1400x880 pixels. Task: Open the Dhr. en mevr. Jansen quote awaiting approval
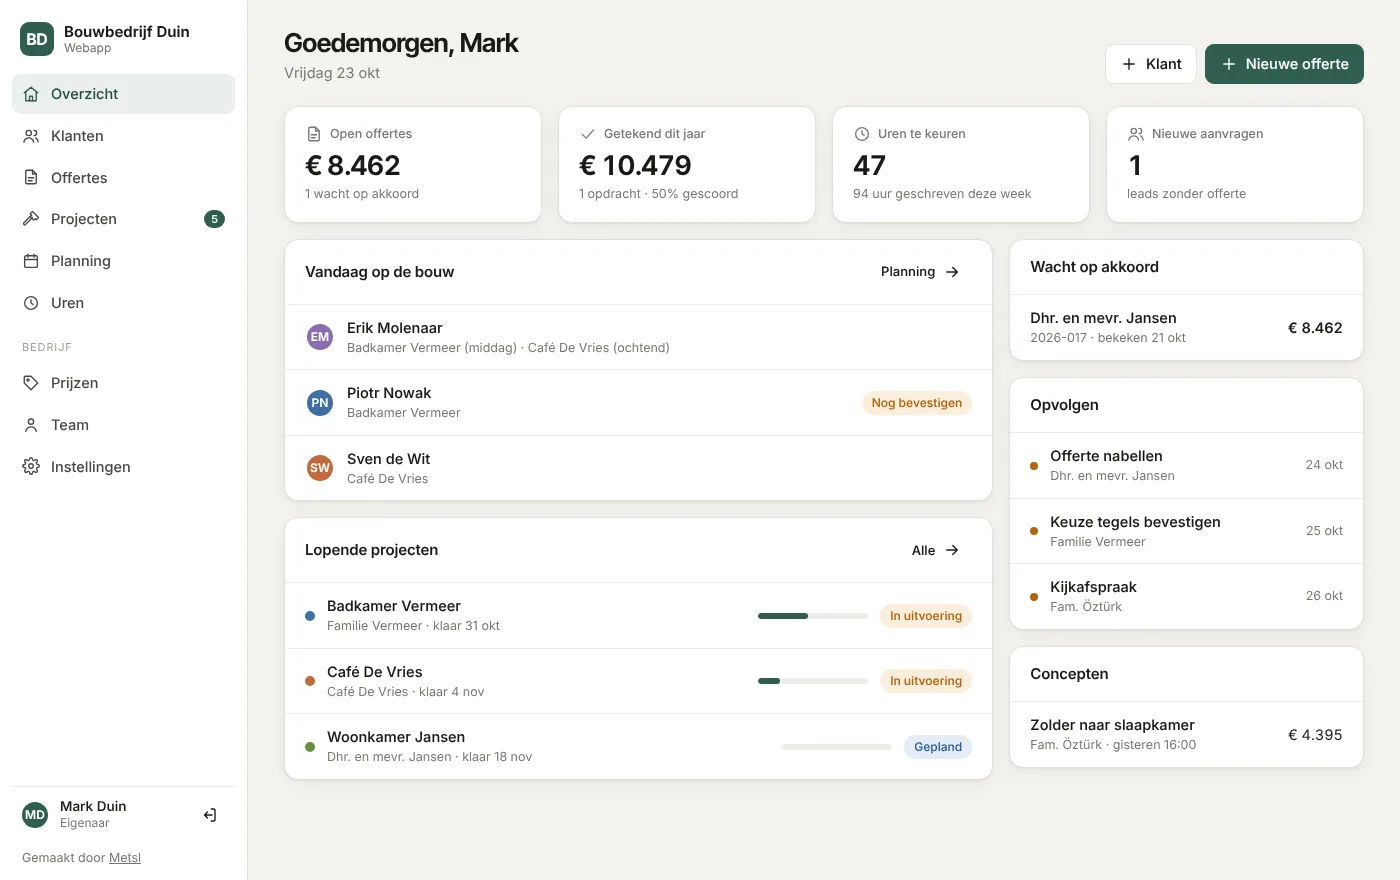[x=1186, y=327]
